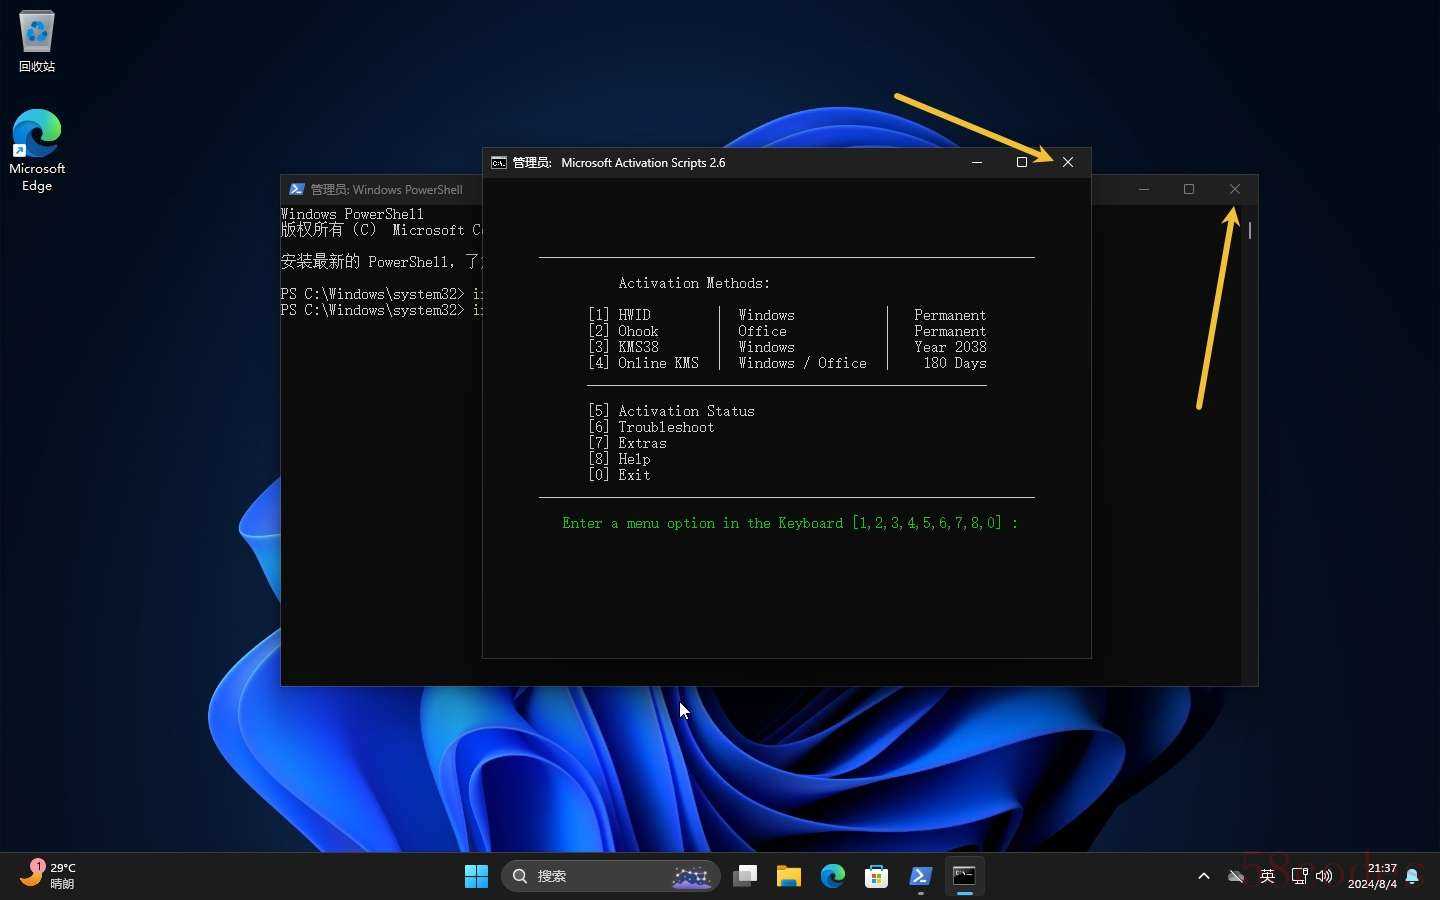This screenshot has height=900, width=1440.
Task: Maximize the Windows PowerShell window
Action: point(1189,189)
